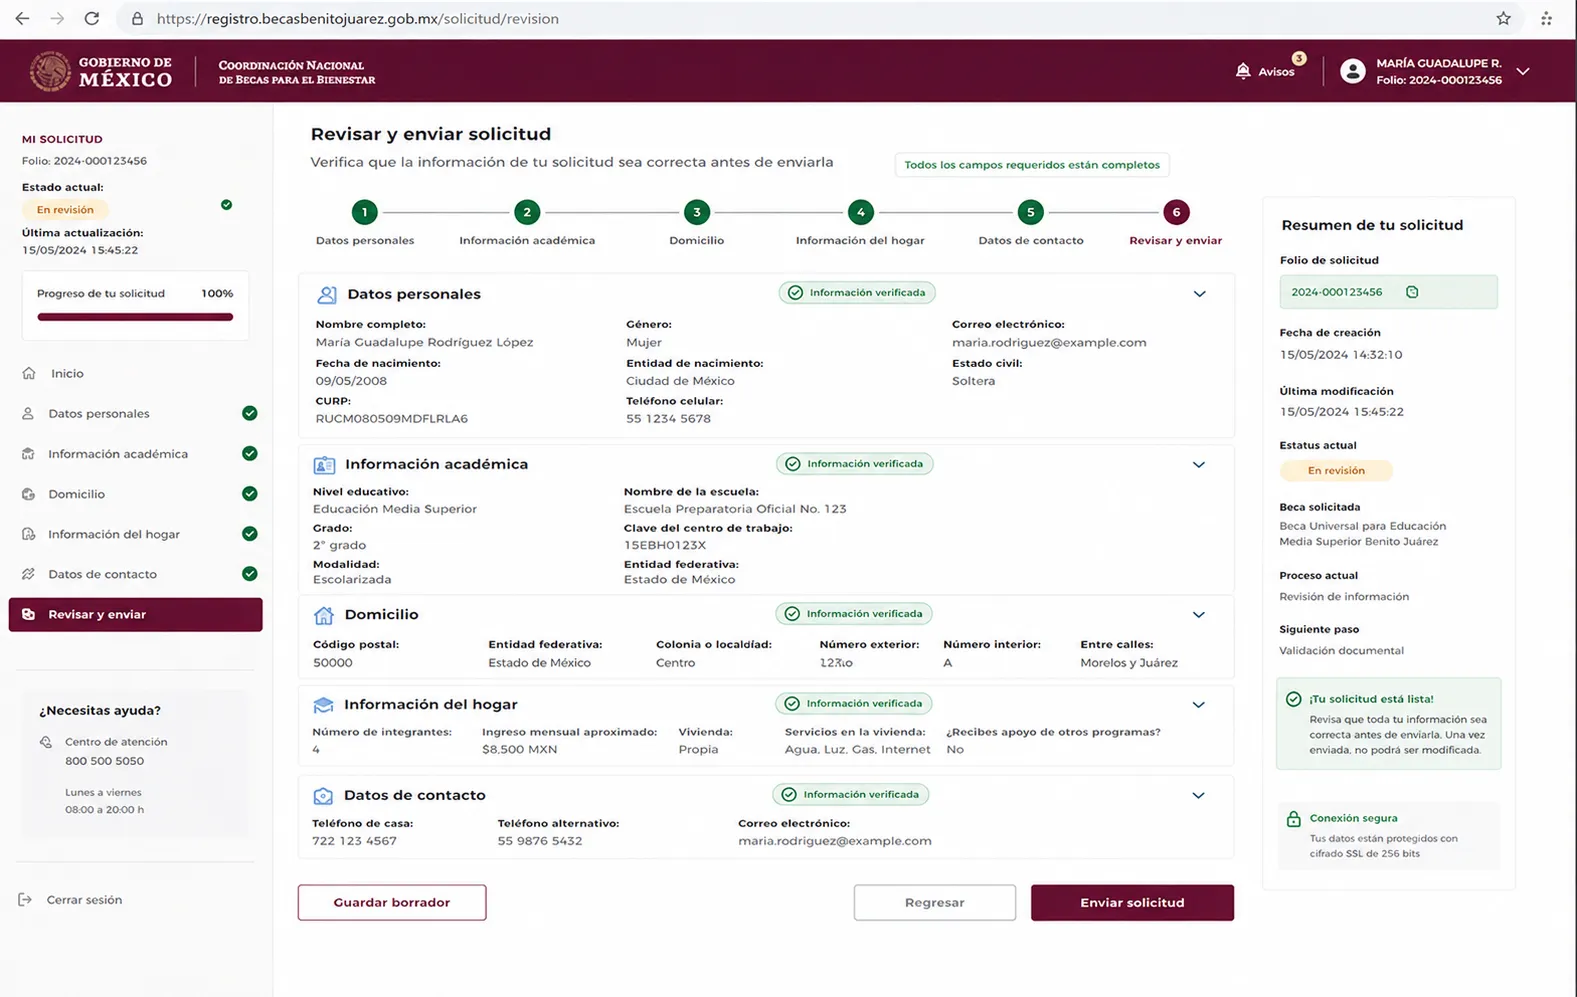
Task: Click the Regresar button
Action: (935, 902)
